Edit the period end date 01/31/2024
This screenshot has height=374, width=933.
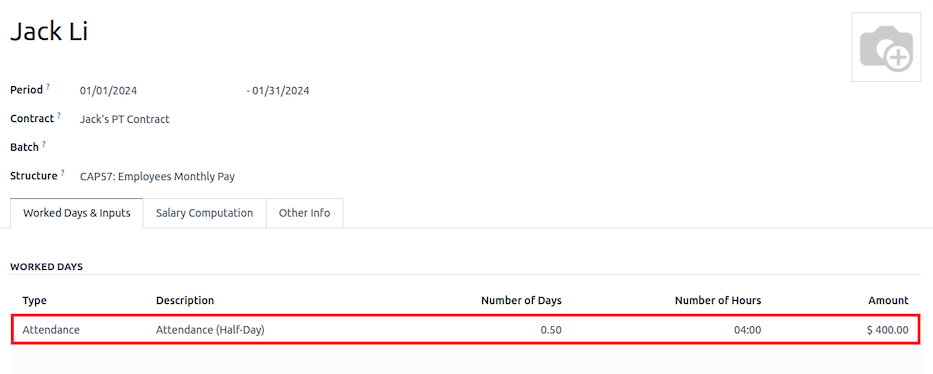280,91
